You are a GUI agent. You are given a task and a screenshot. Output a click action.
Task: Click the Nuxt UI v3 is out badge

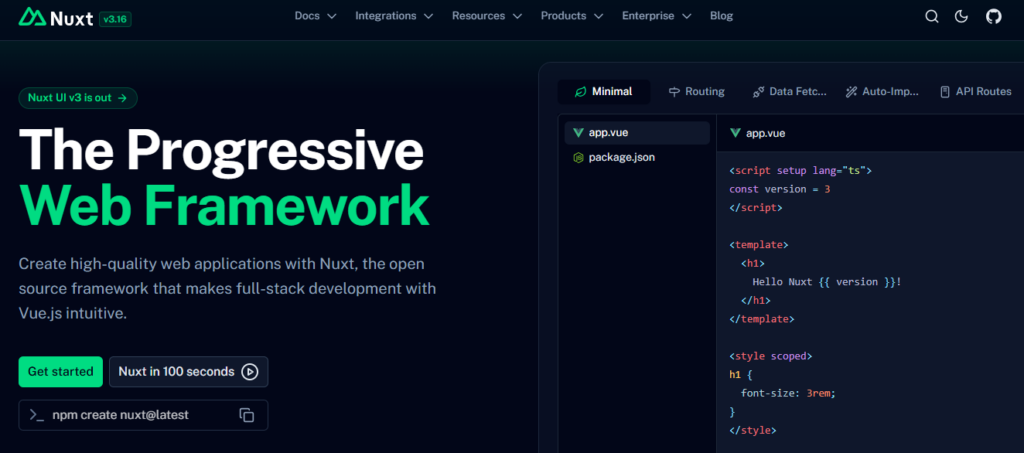click(78, 98)
